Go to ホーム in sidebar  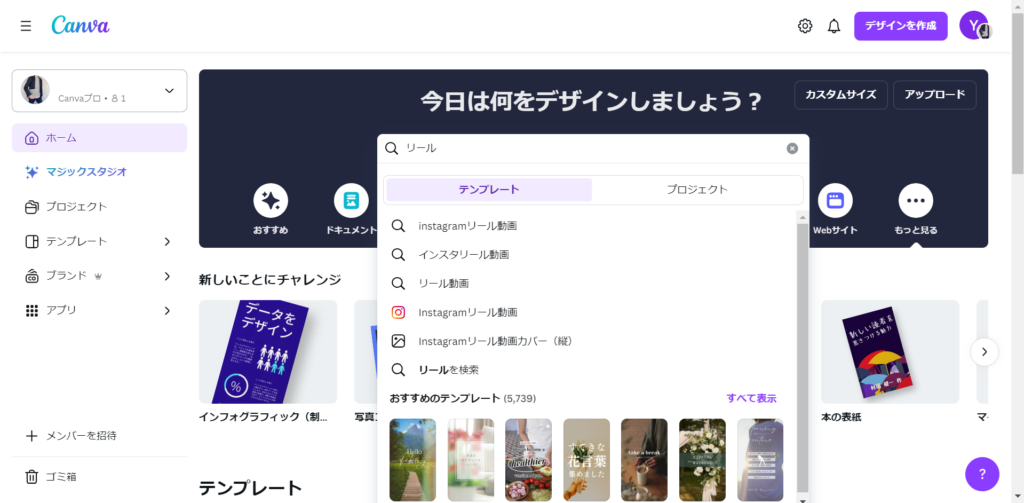(99, 138)
